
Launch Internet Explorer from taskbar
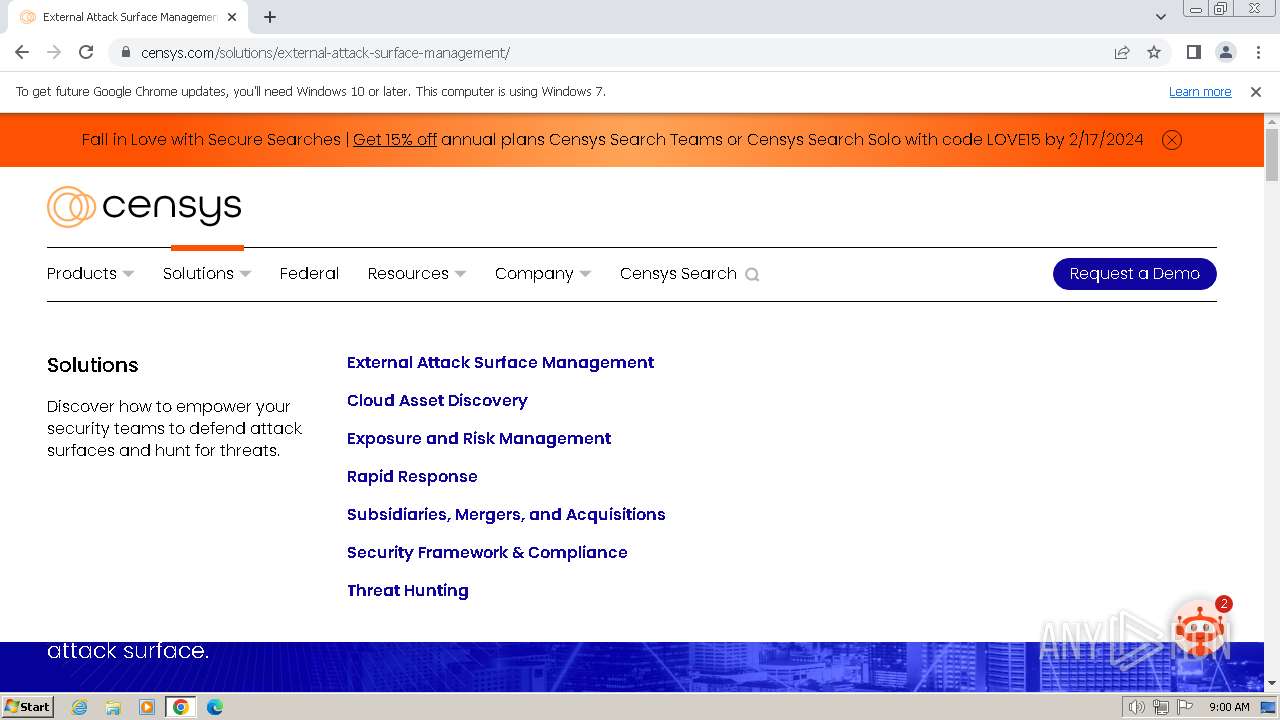pyautogui.click(x=80, y=707)
